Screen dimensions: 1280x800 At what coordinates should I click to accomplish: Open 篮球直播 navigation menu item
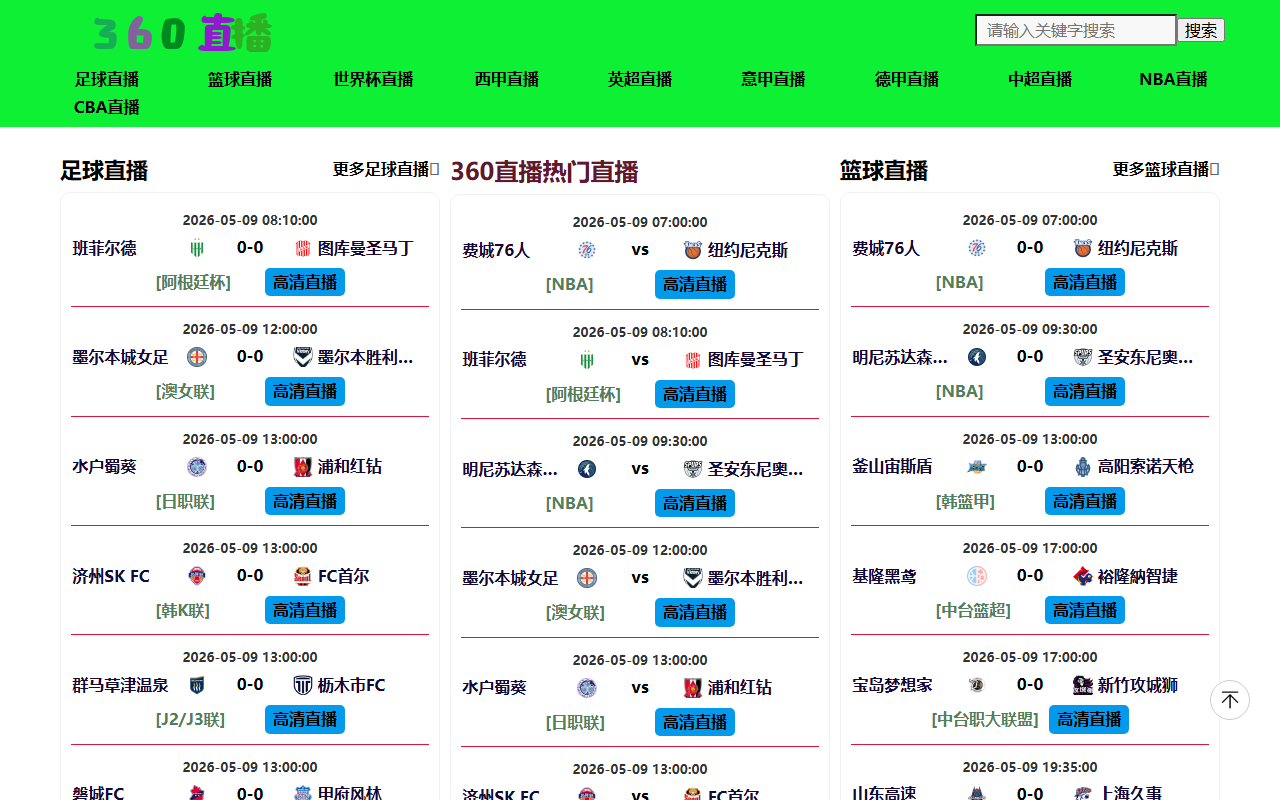pos(240,79)
